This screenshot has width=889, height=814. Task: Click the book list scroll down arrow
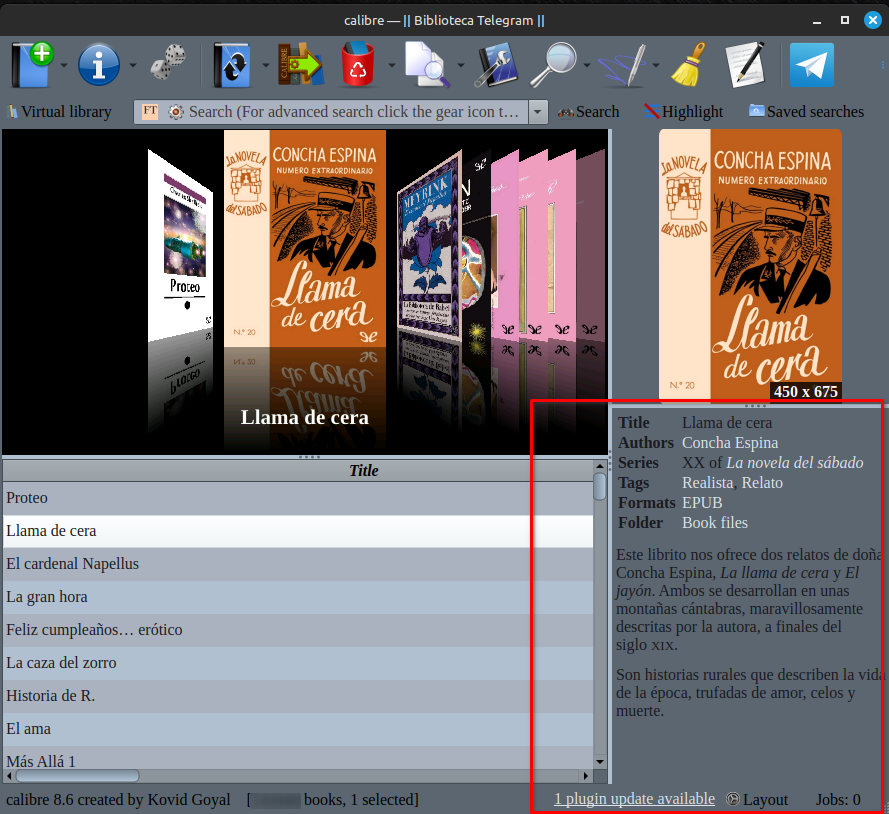pos(600,762)
